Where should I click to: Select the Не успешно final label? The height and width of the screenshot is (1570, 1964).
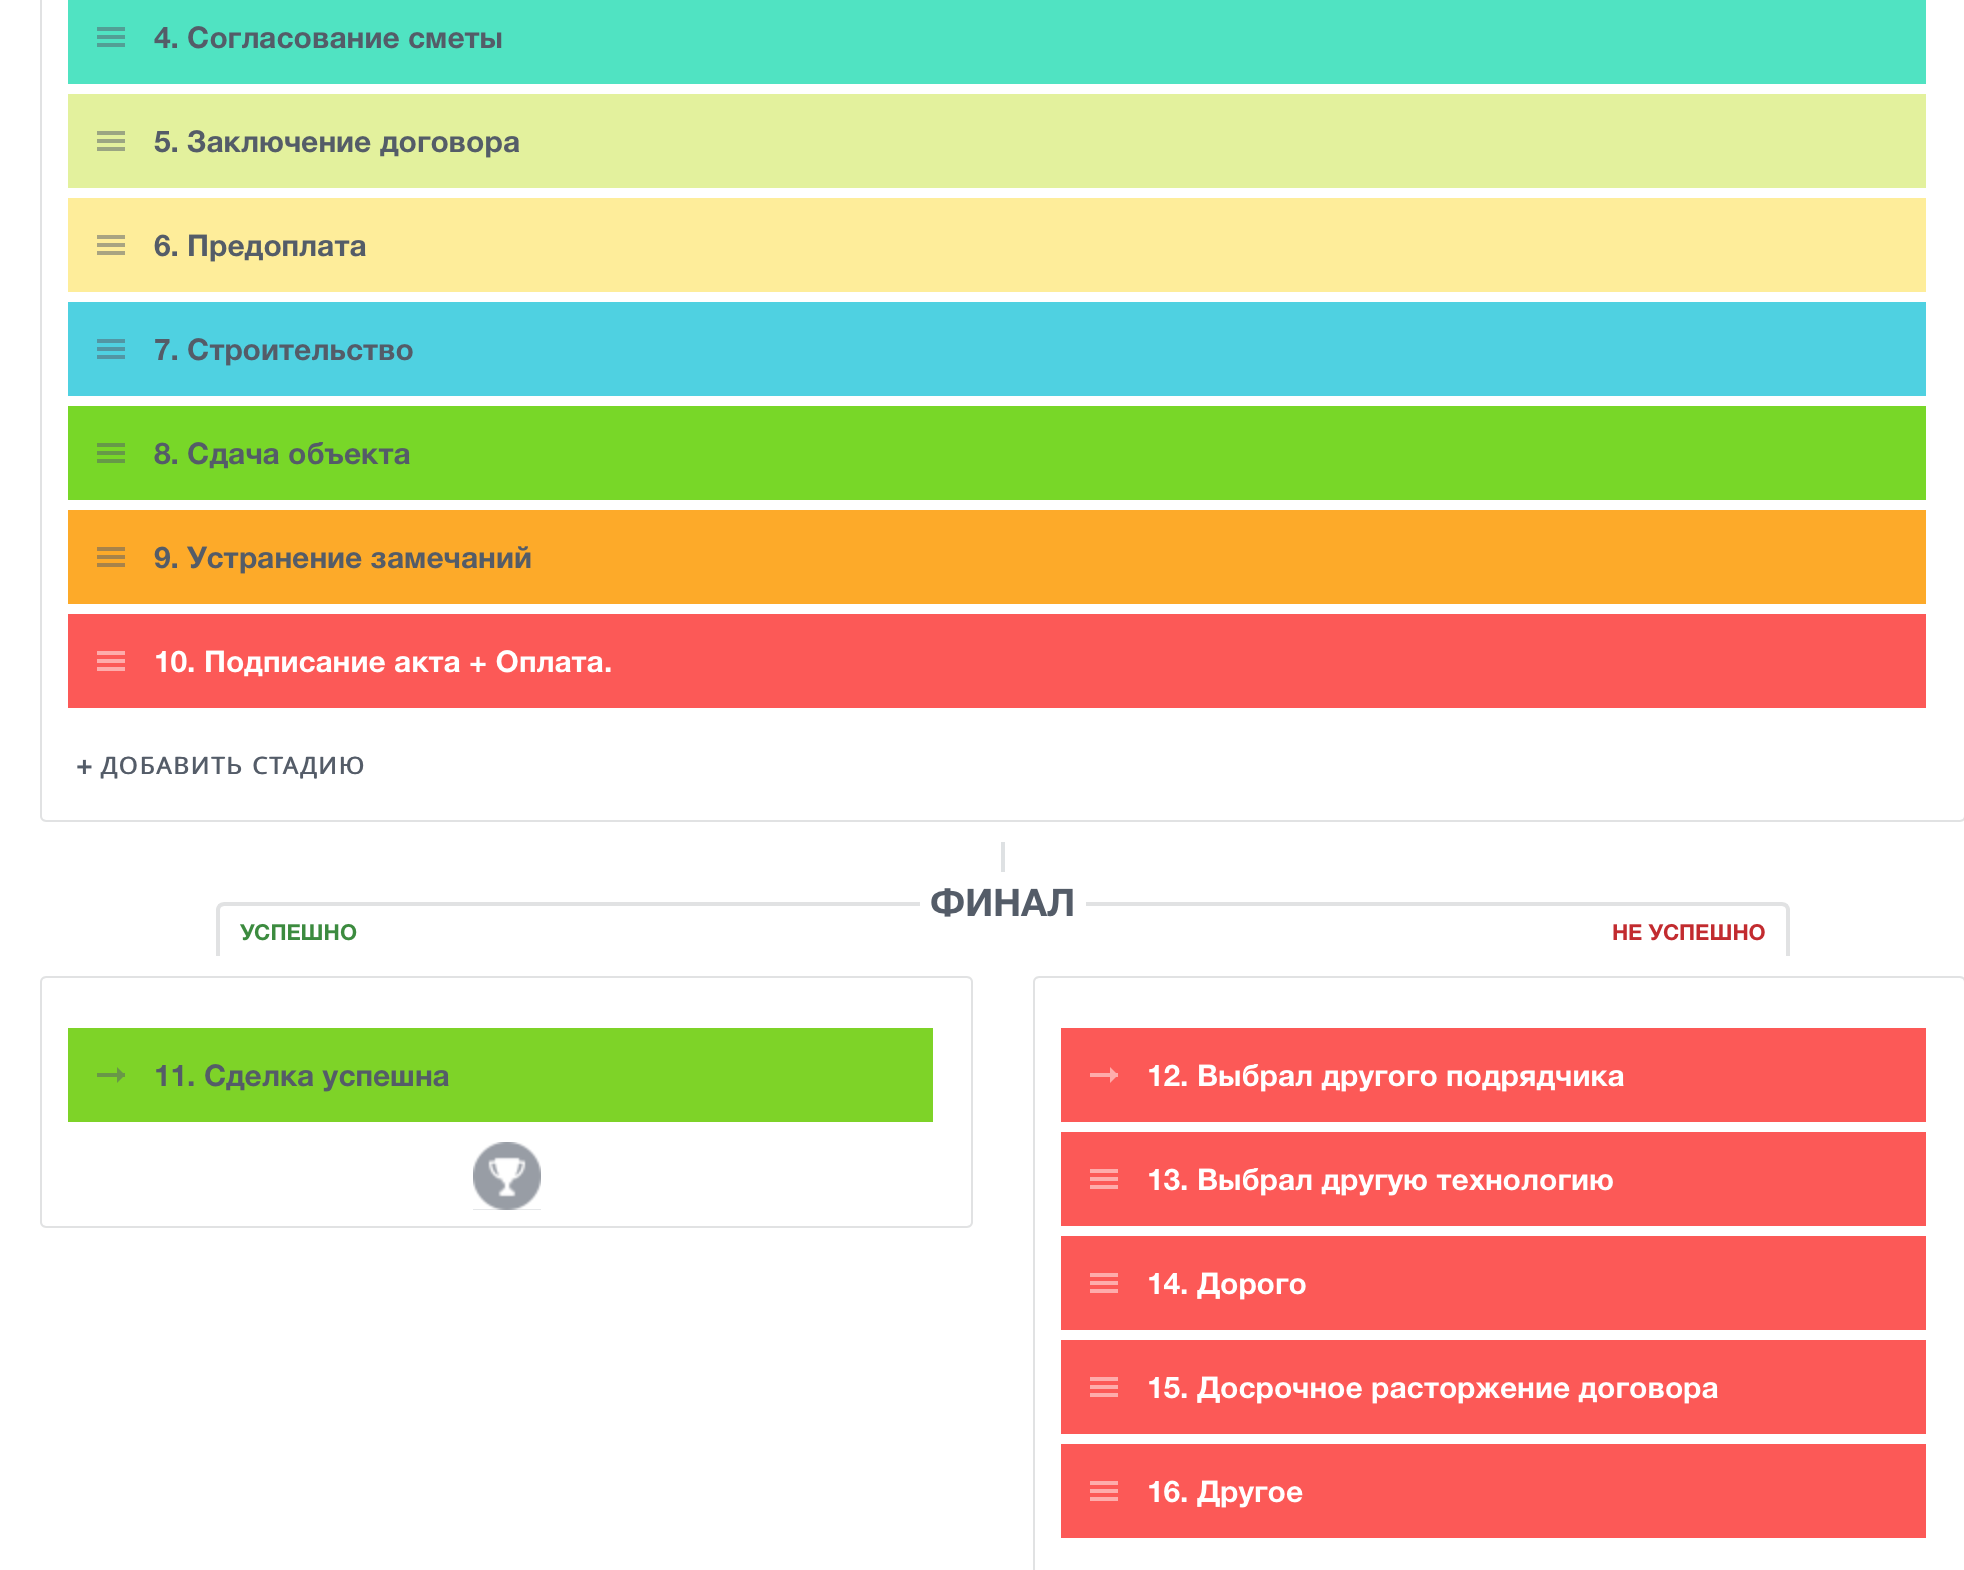pos(1688,932)
